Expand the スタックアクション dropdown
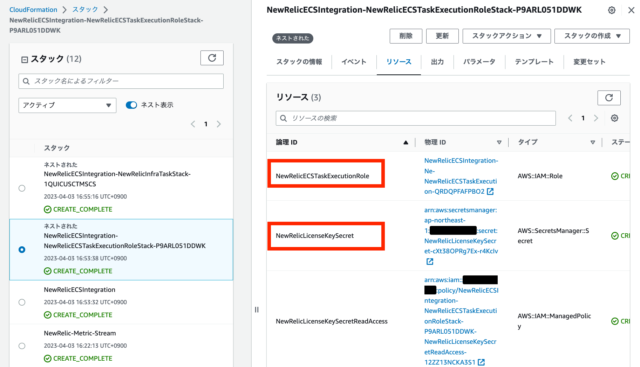This screenshot has height=367, width=640. click(506, 36)
